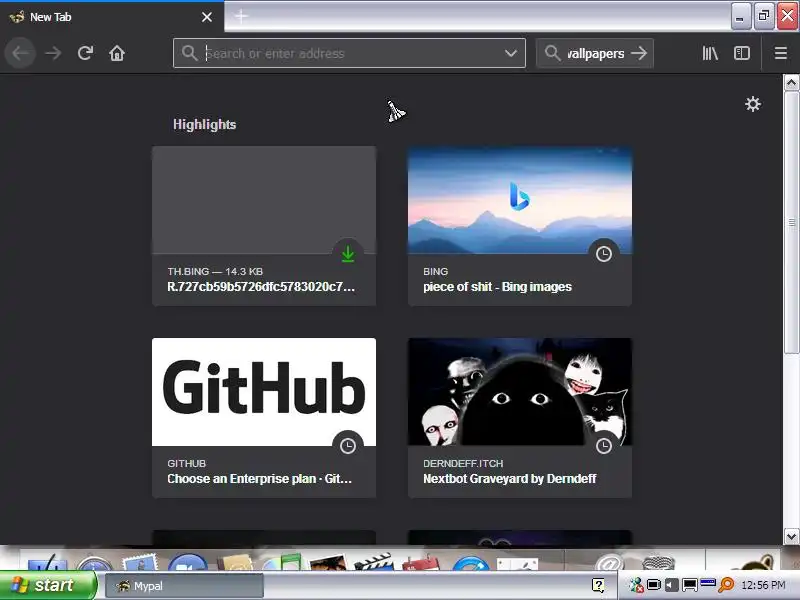The height and width of the screenshot is (600, 800).
Task: Select the 'New Tab' browser tab
Action: (112, 17)
